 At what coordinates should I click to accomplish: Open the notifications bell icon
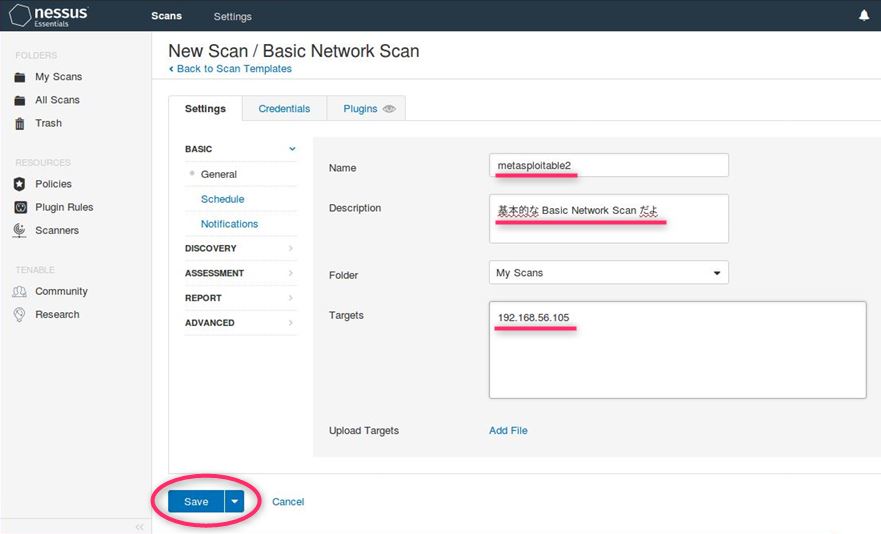pos(864,16)
